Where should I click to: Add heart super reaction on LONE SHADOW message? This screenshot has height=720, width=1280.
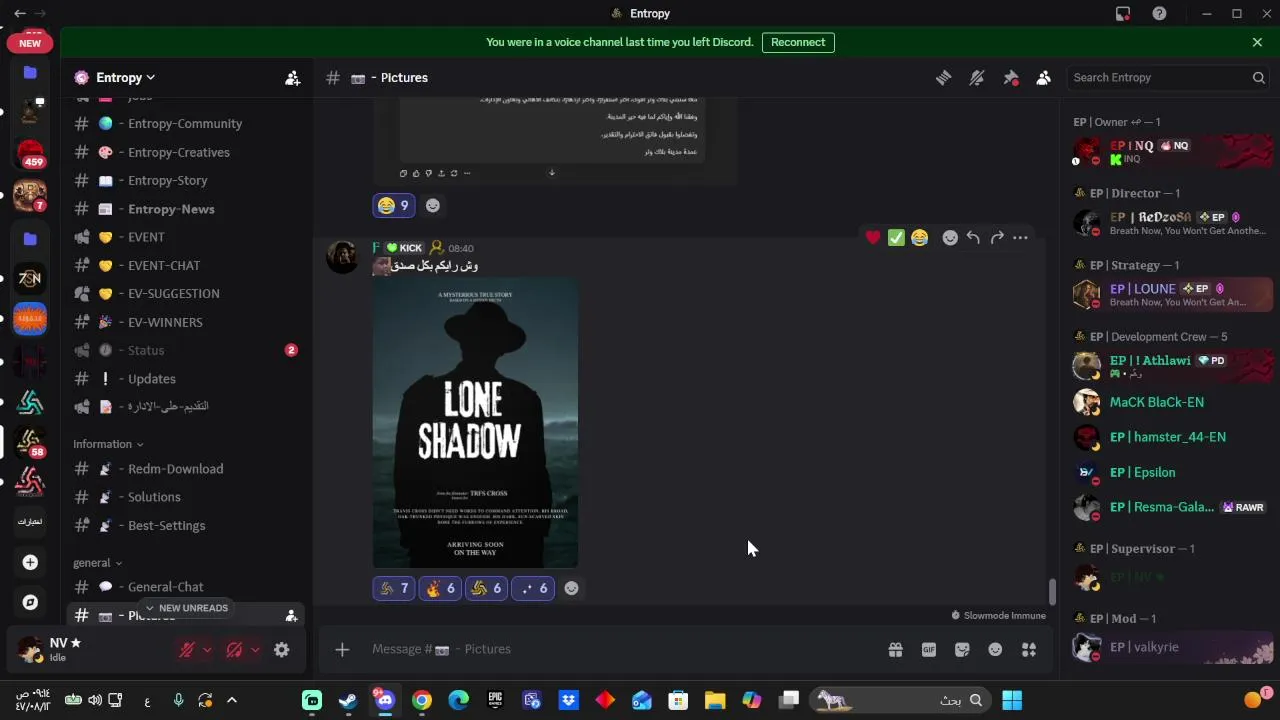(873, 237)
